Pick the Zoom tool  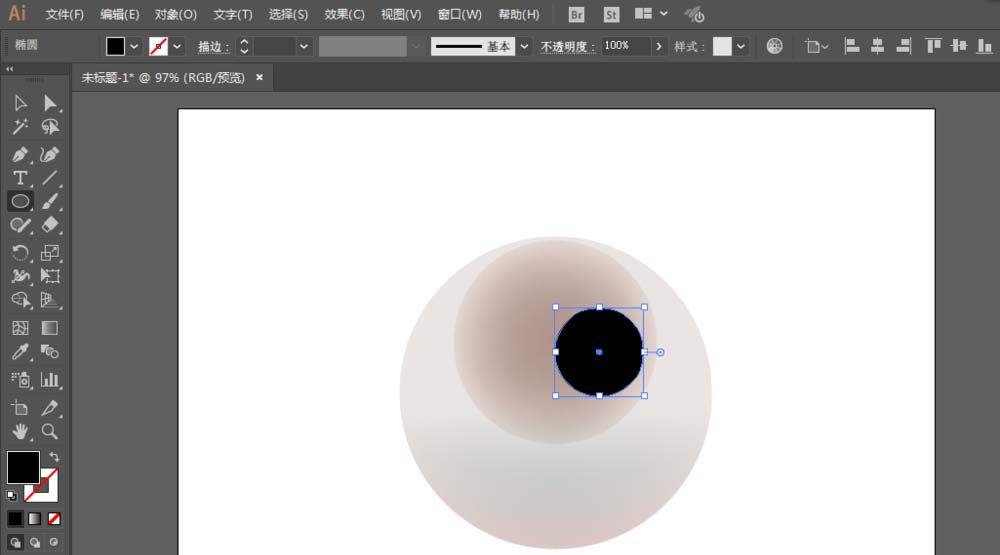[50, 432]
